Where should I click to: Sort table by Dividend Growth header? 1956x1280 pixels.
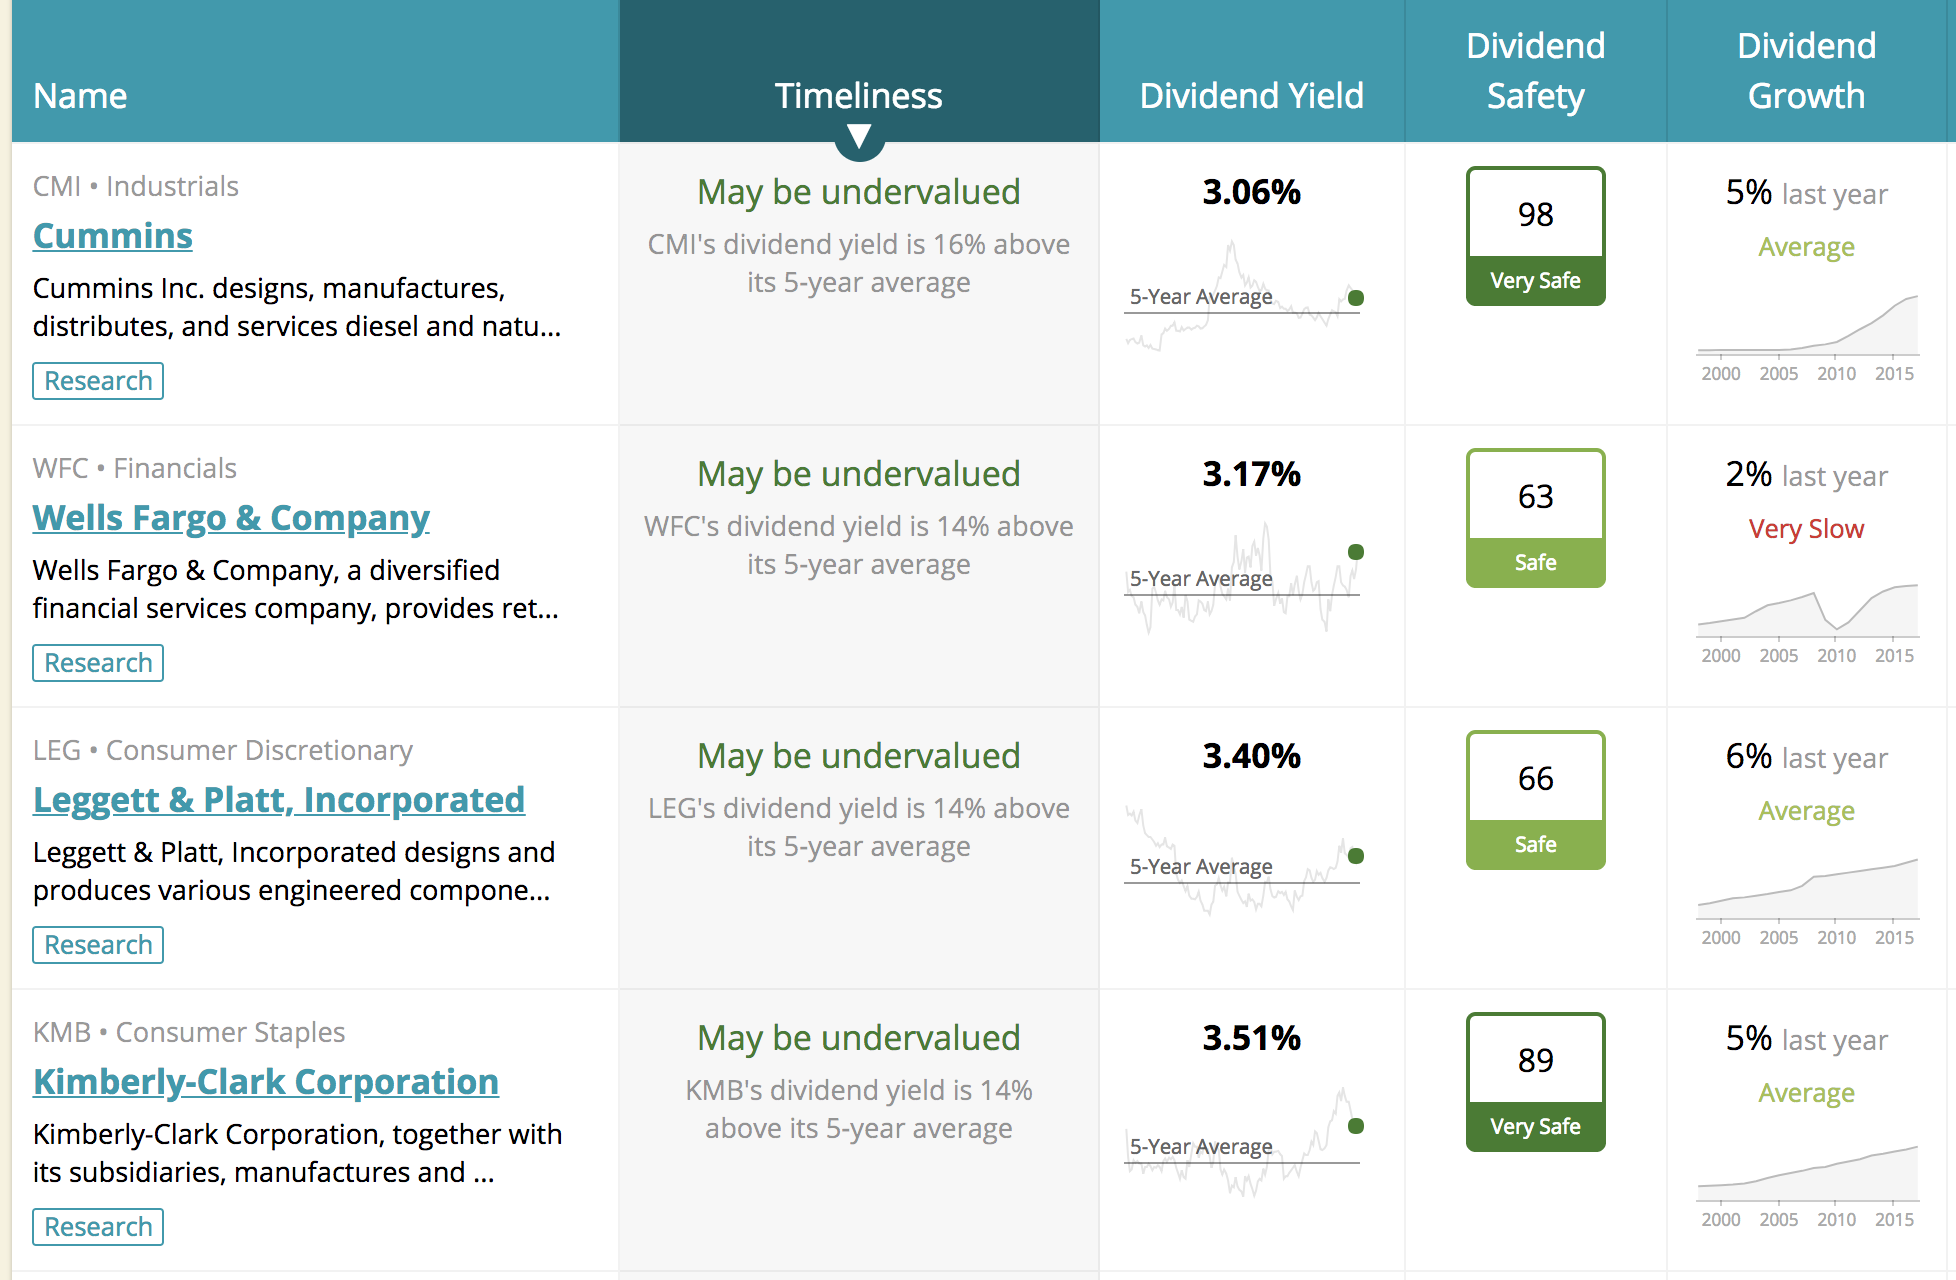1806,71
